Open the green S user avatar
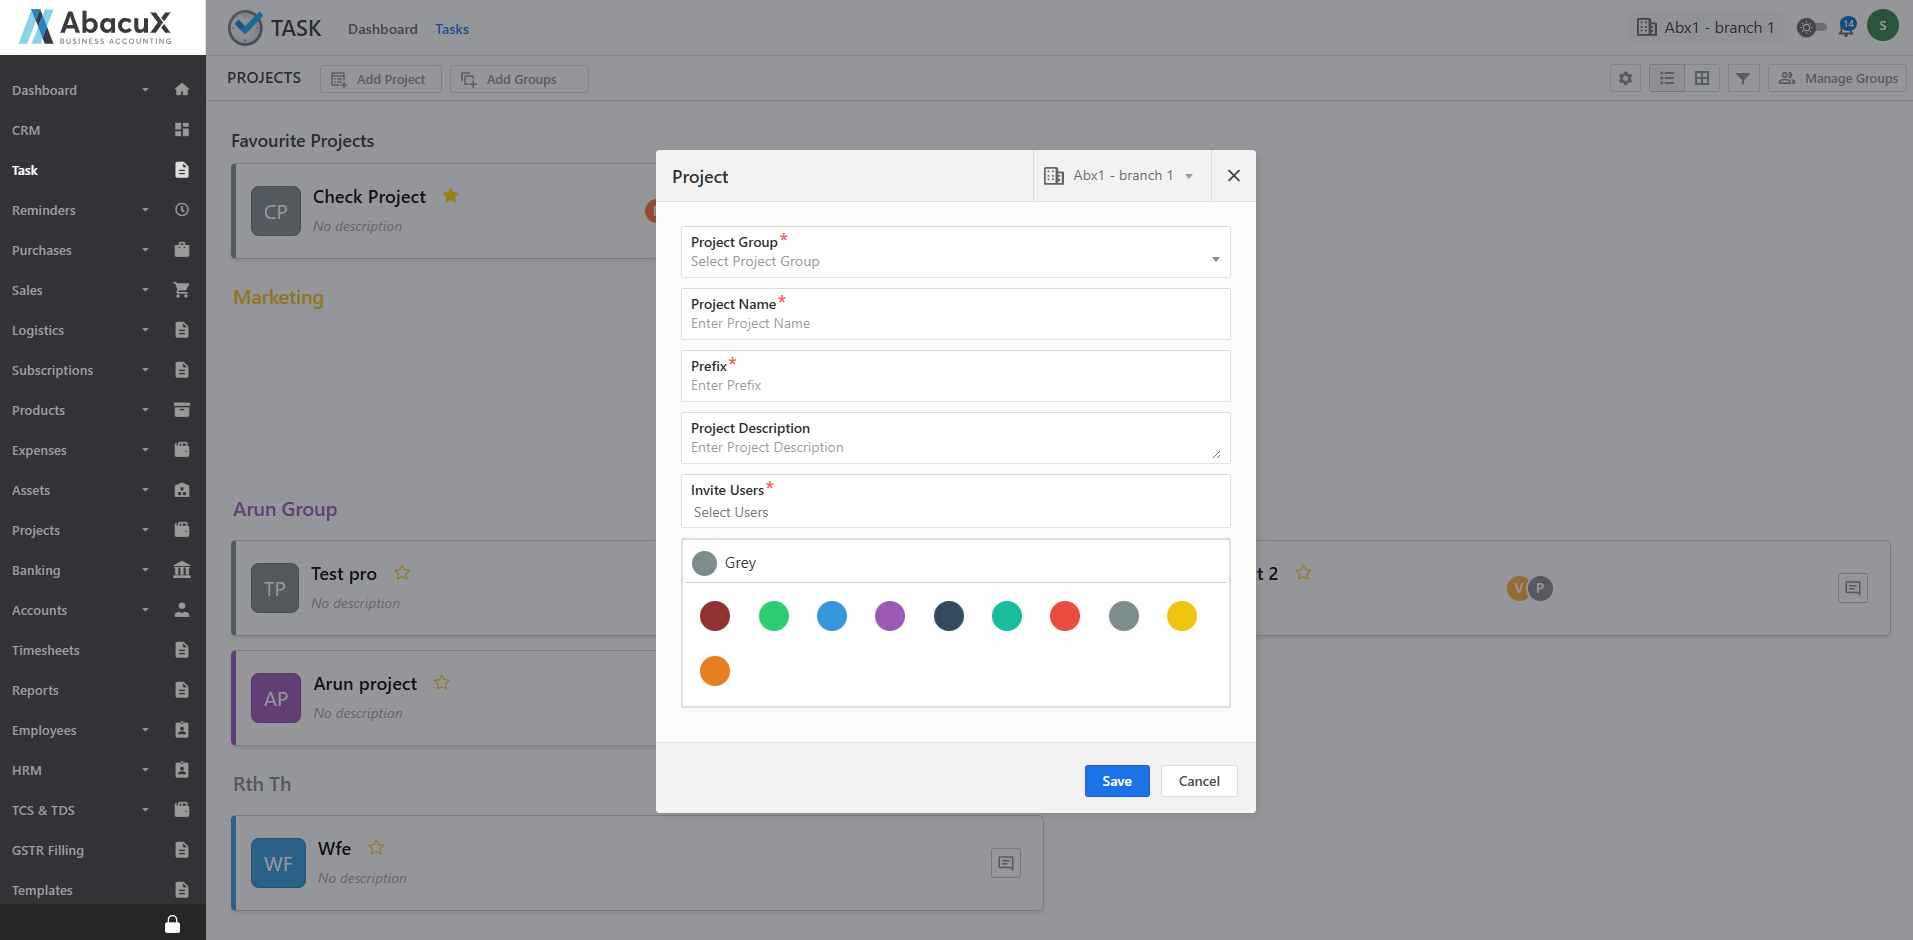The height and width of the screenshot is (940, 1913). (x=1882, y=26)
